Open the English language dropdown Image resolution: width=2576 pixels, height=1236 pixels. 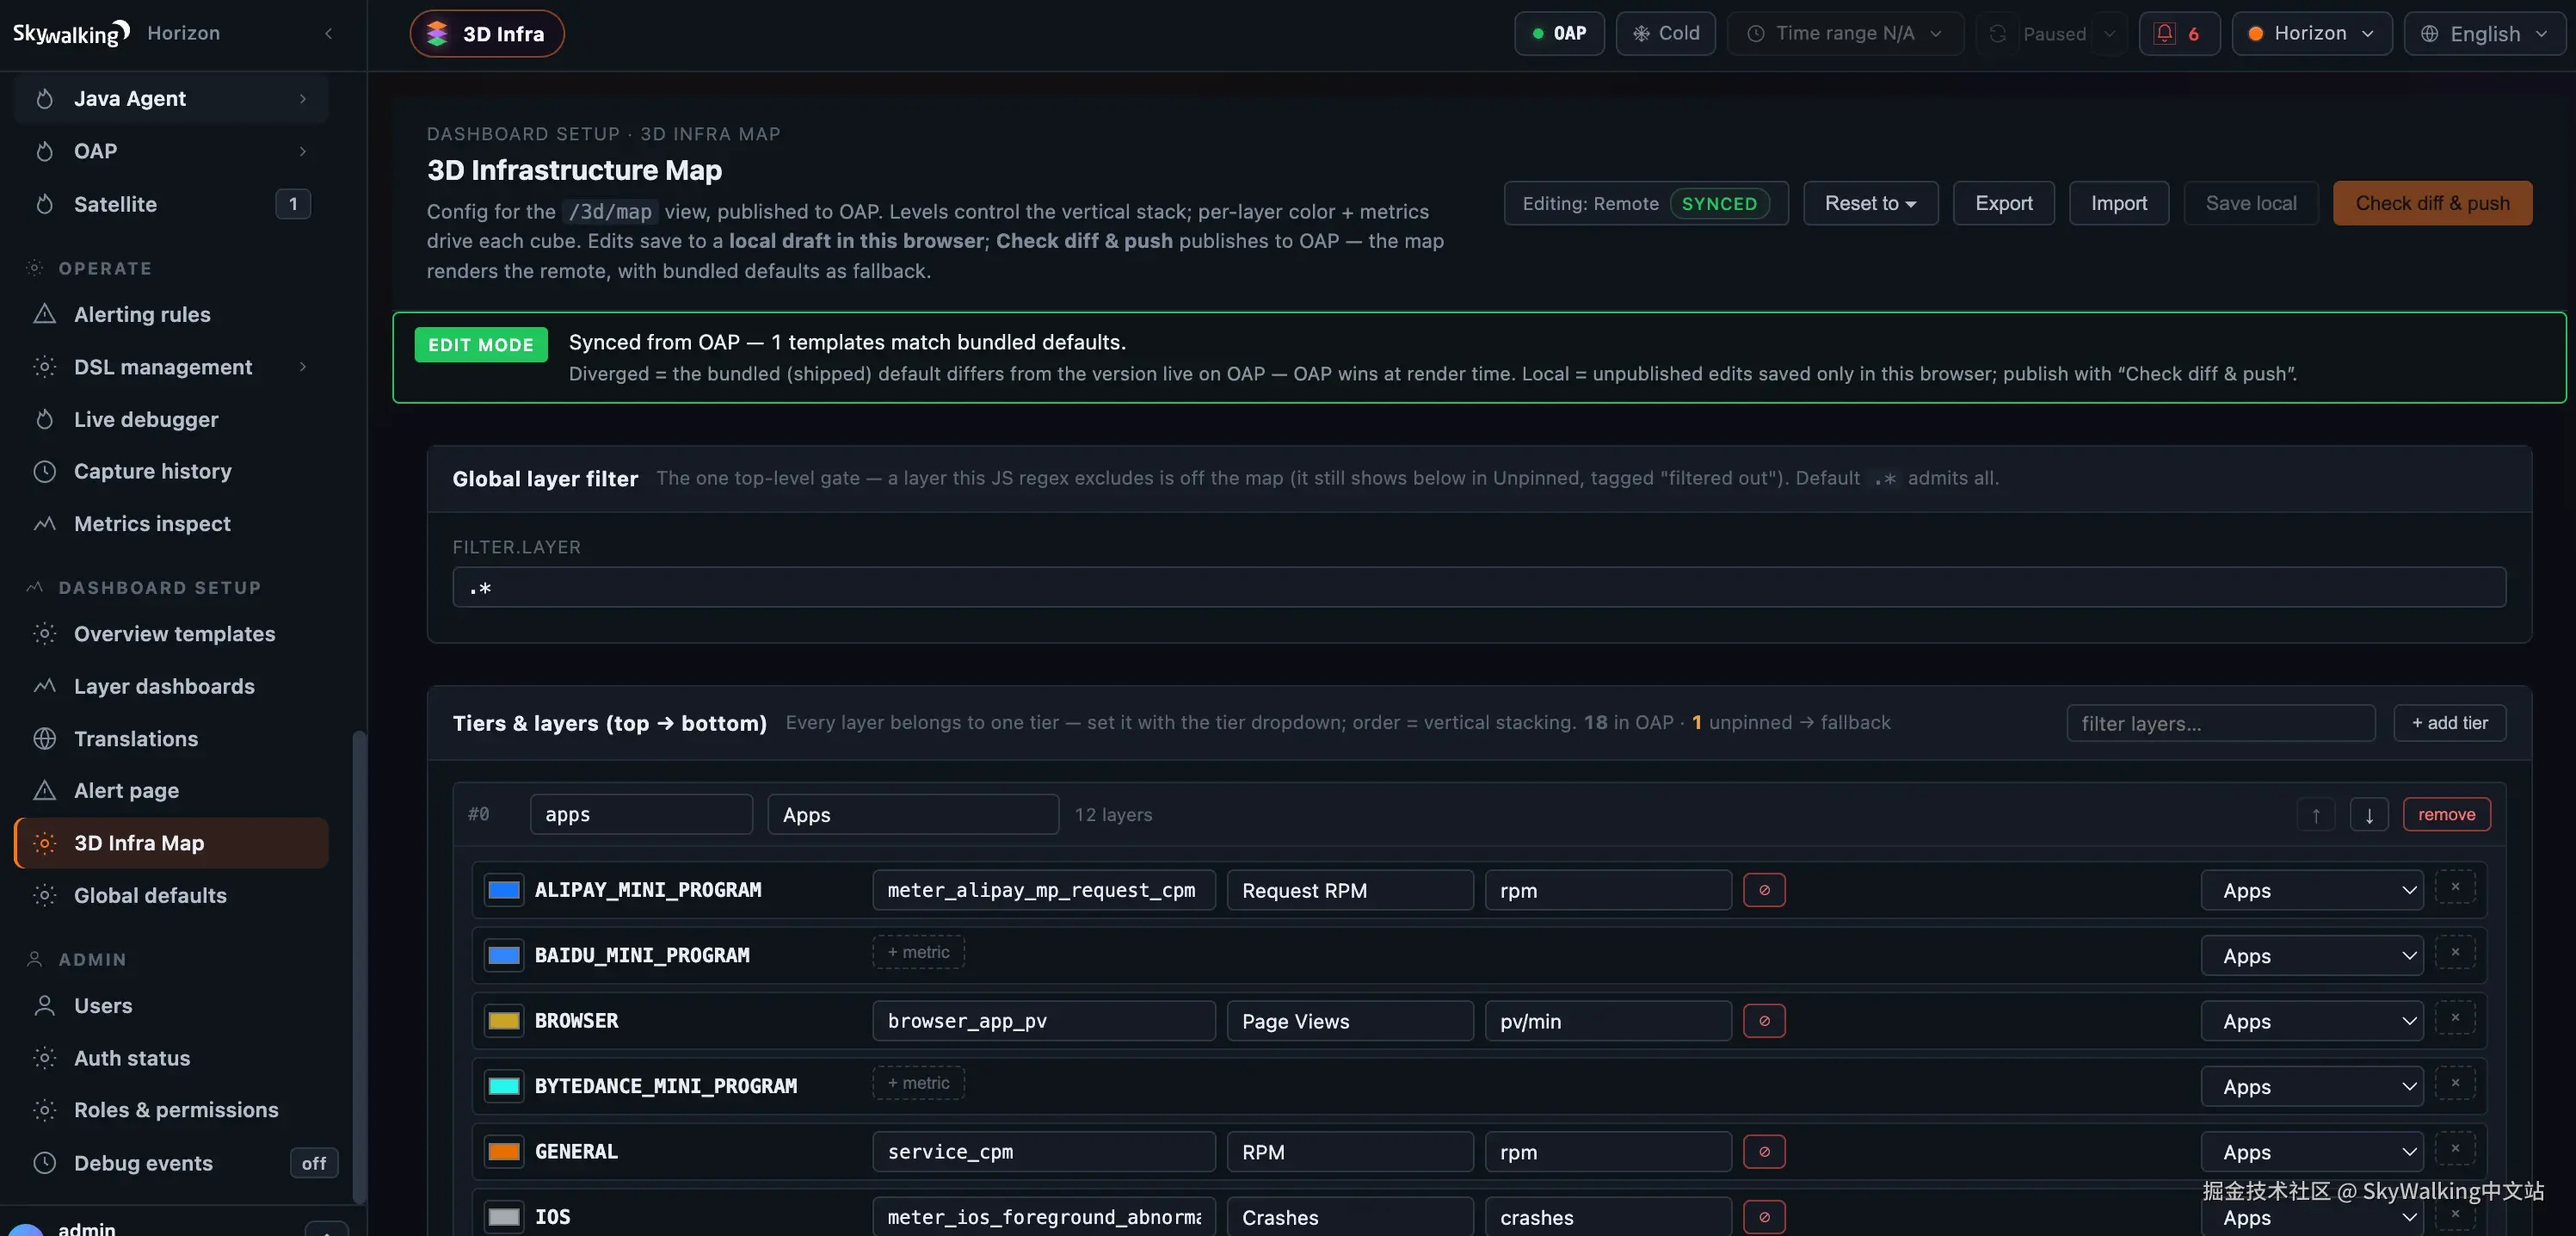point(2485,34)
